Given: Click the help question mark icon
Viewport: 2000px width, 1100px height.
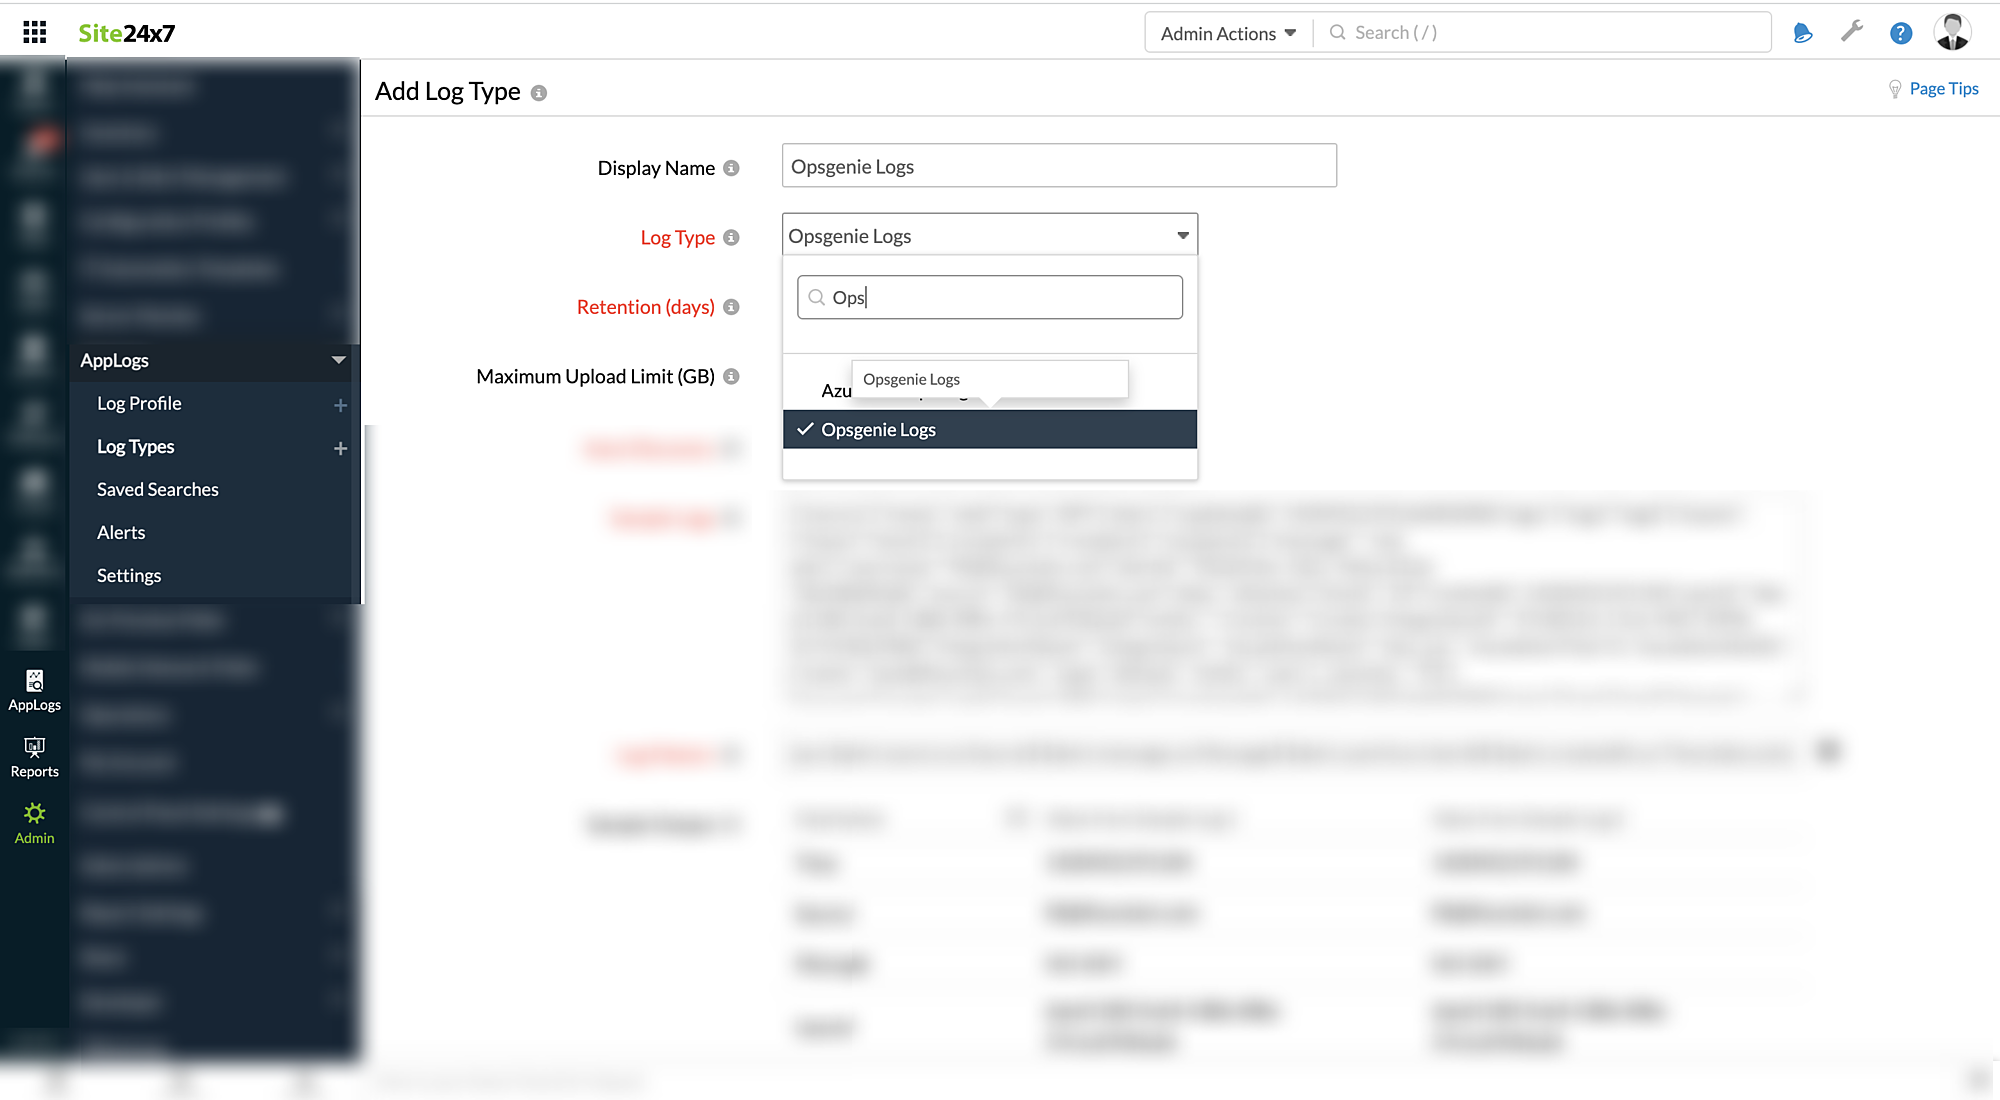Looking at the screenshot, I should pyautogui.click(x=1900, y=31).
